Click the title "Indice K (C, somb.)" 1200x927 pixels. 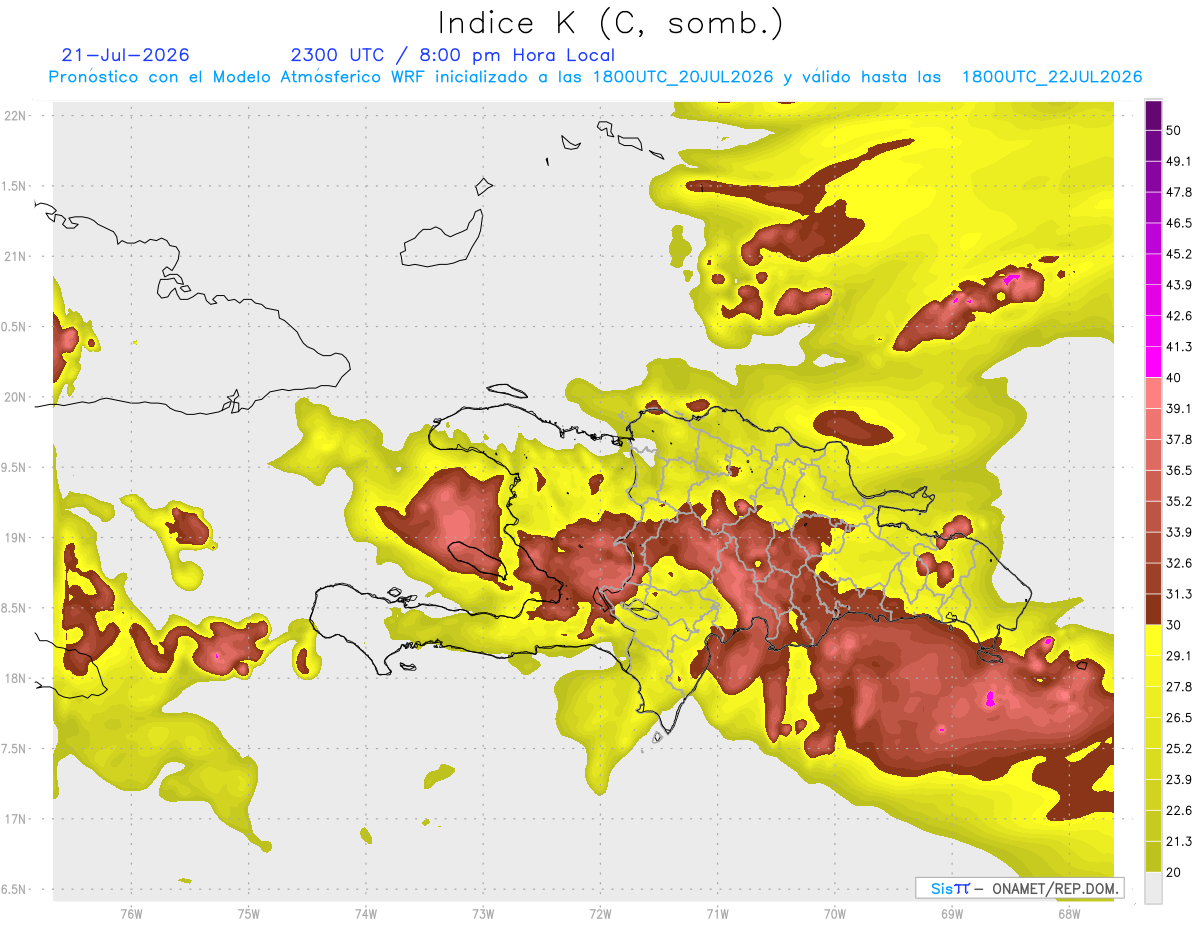[610, 22]
